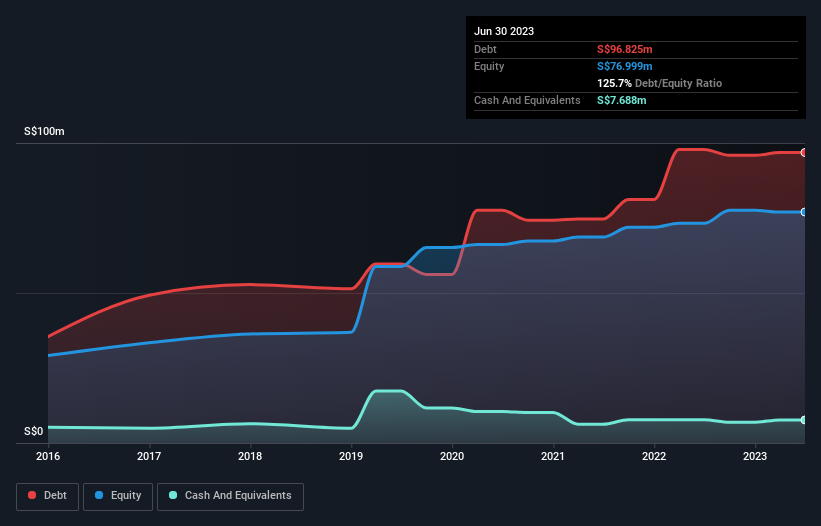Click the Jun 30 2023 tooltip date
The image size is (821, 526).
(504, 31)
